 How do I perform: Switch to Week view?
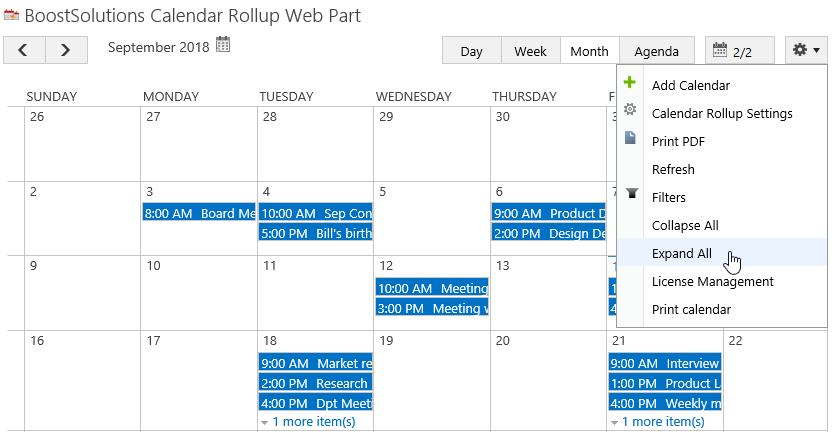[x=531, y=51]
